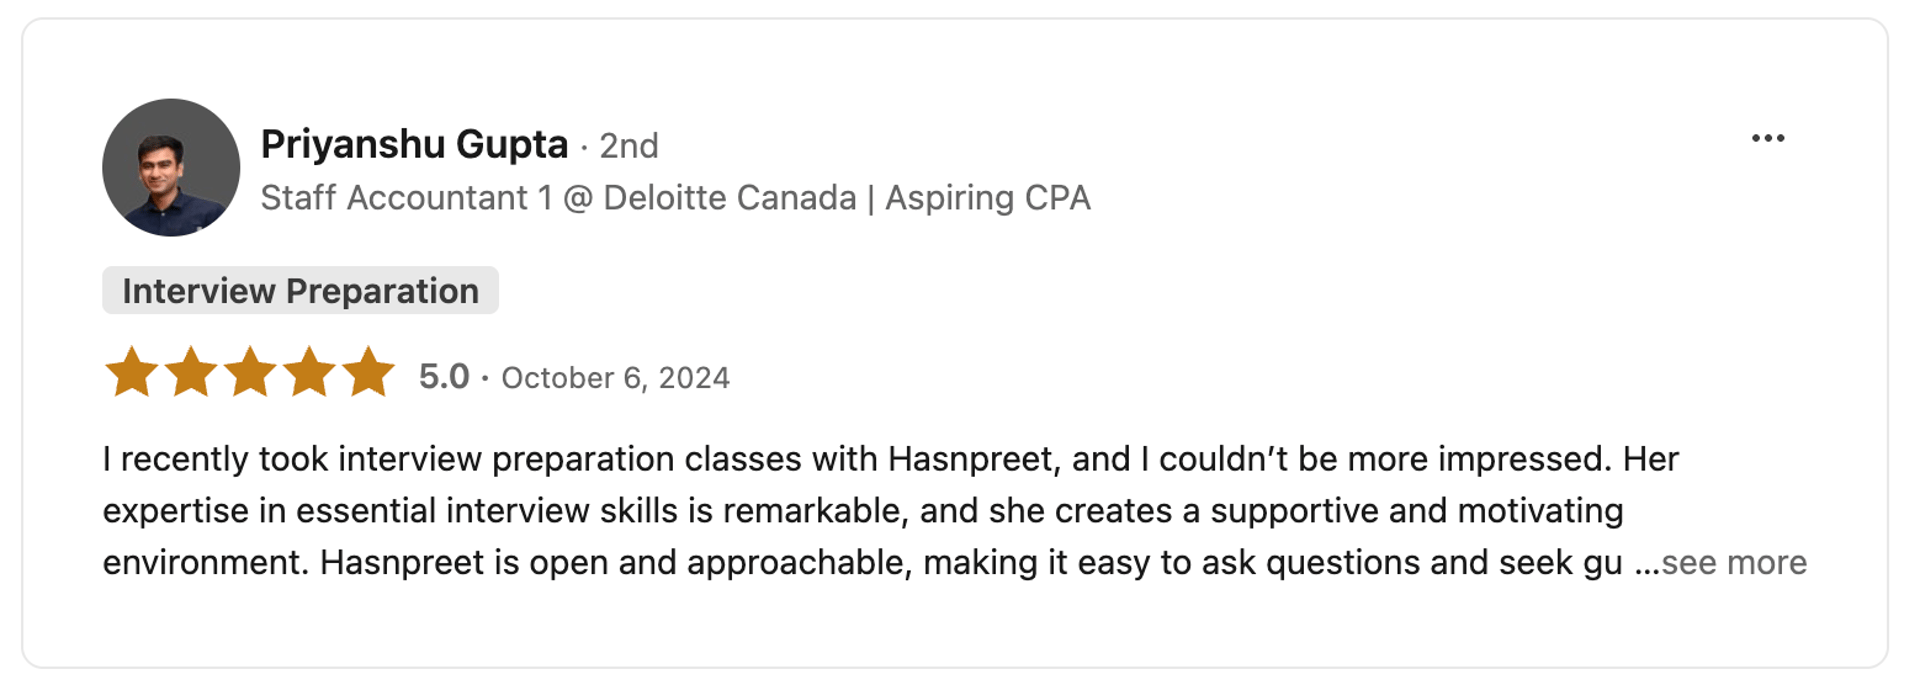Viewport: 1920px width, 685px height.
Task: Click the 5.0 rating score
Action: point(444,377)
